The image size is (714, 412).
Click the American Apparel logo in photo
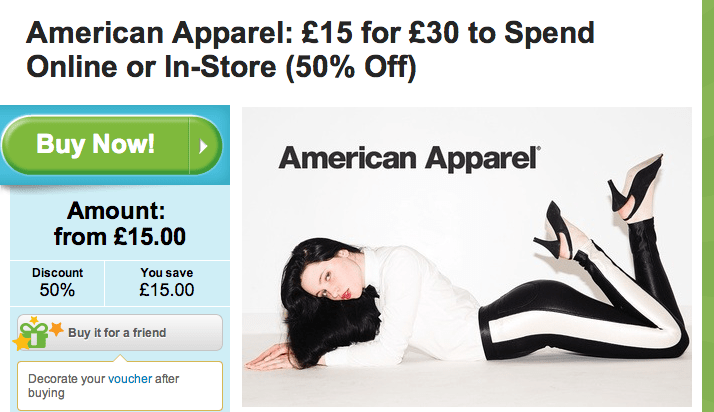(x=409, y=158)
